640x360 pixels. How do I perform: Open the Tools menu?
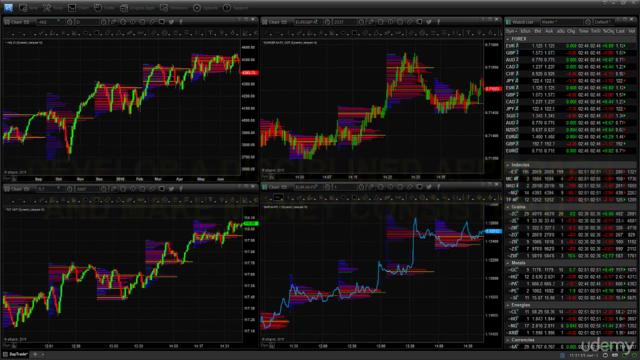click(53, 8)
